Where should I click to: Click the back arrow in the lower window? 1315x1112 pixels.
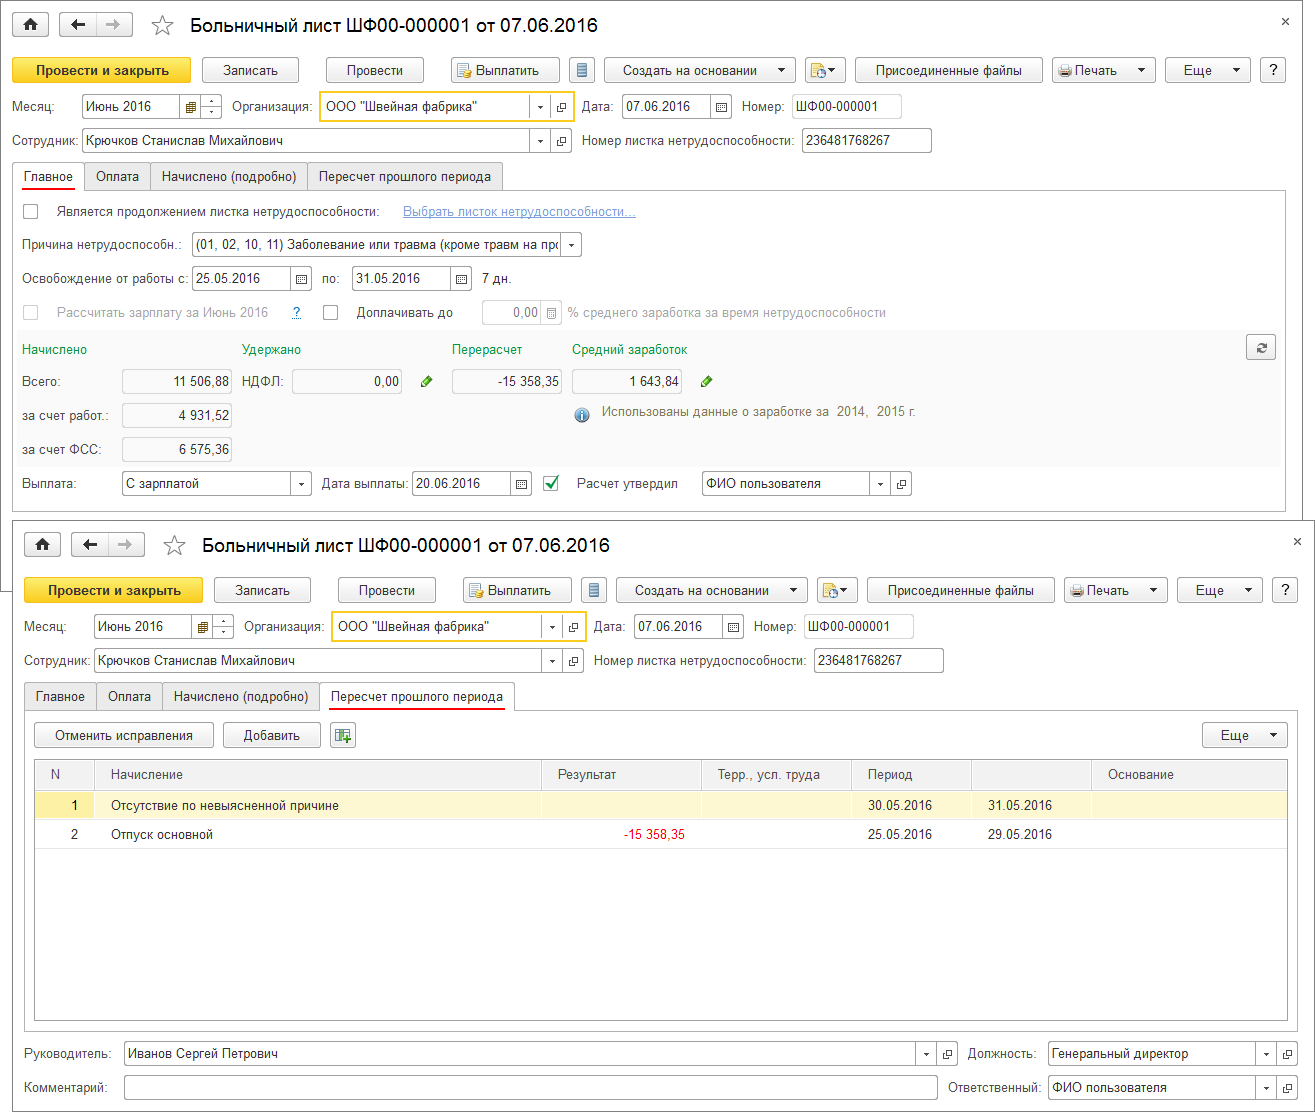pos(91,545)
